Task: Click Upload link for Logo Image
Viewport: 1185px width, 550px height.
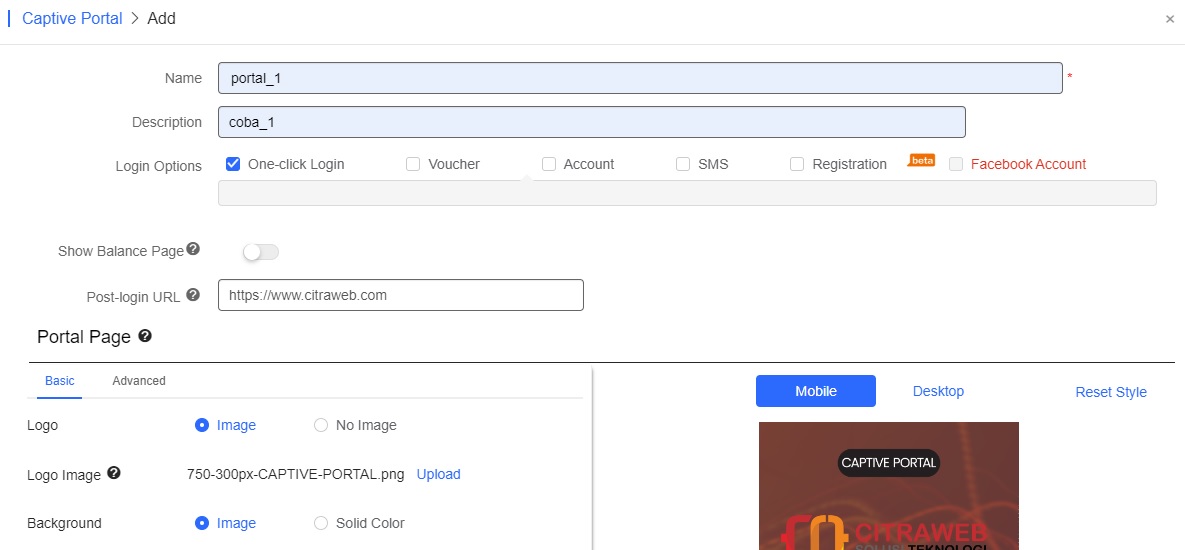Action: coord(438,474)
